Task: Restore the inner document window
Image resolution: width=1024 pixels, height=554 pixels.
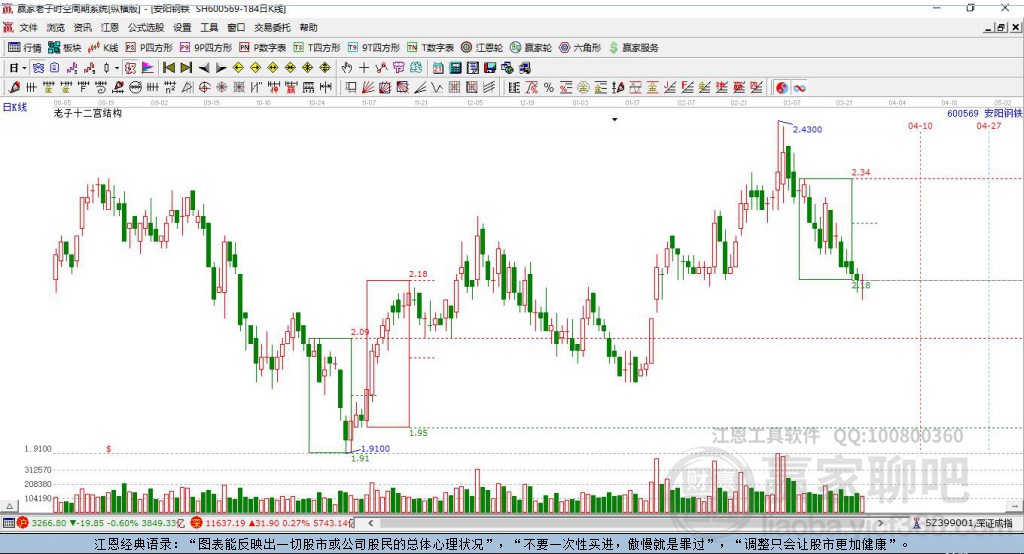Action: point(1001,27)
